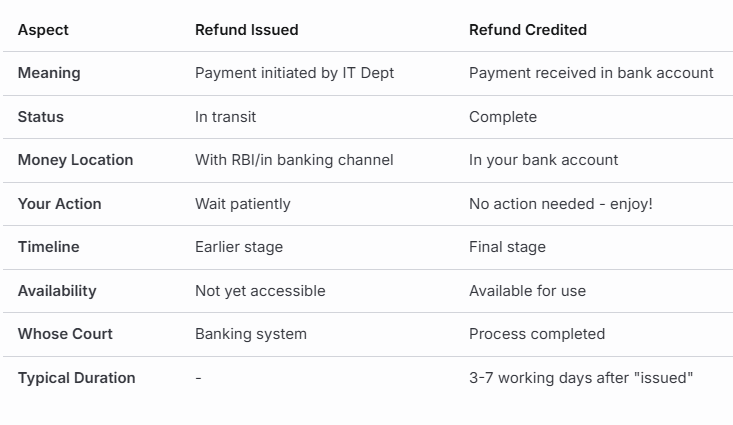Click the "Your Action" row label
Screen dimensions: 733x425
point(57,204)
